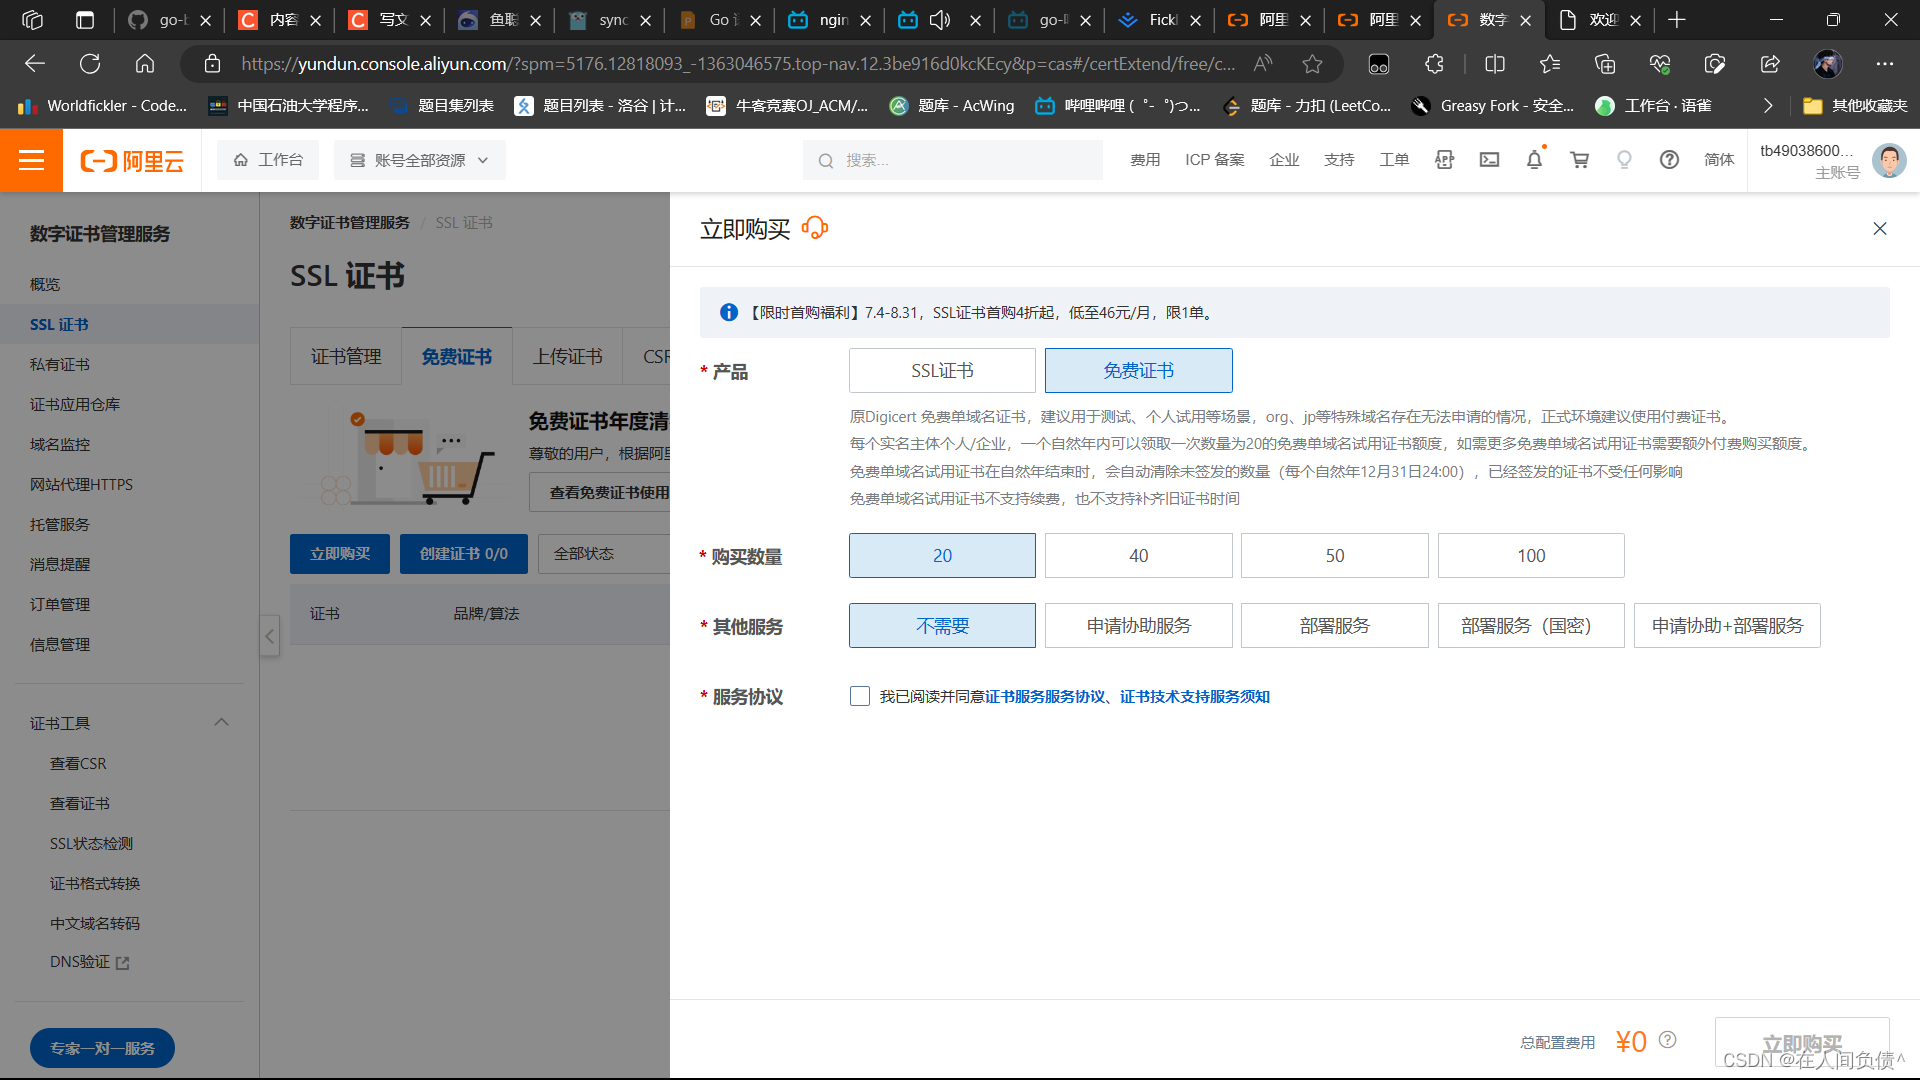This screenshot has height=1080, width=1920.
Task: Select purchase quantity slider 100
Action: pyautogui.click(x=1531, y=555)
